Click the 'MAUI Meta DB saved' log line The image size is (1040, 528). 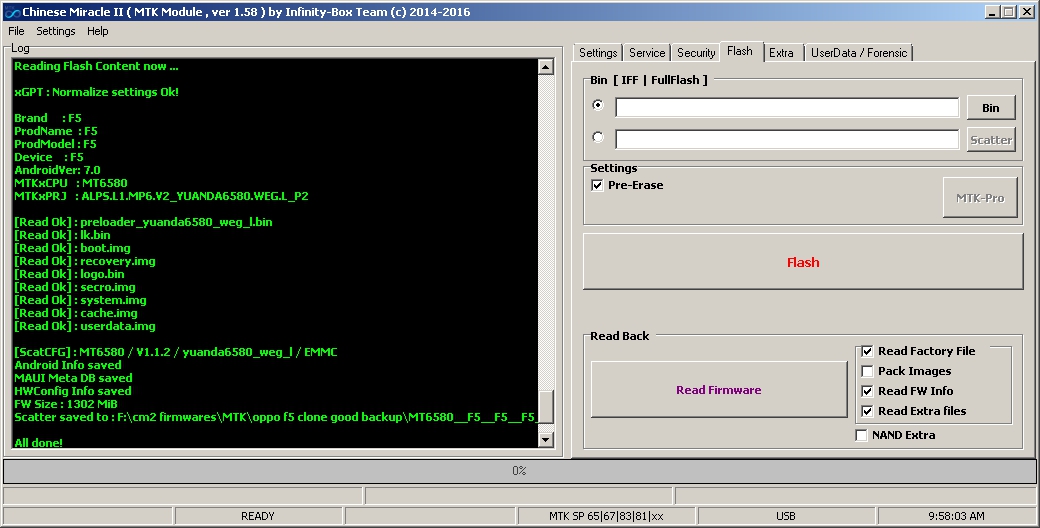[x=73, y=378]
